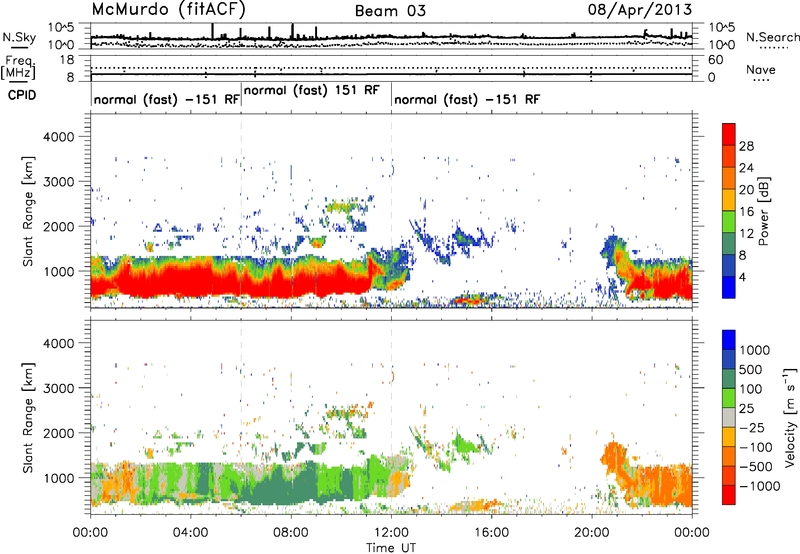This screenshot has height=554, width=800.
Task: Click the CPID row label
Action: pyautogui.click(x=22, y=95)
